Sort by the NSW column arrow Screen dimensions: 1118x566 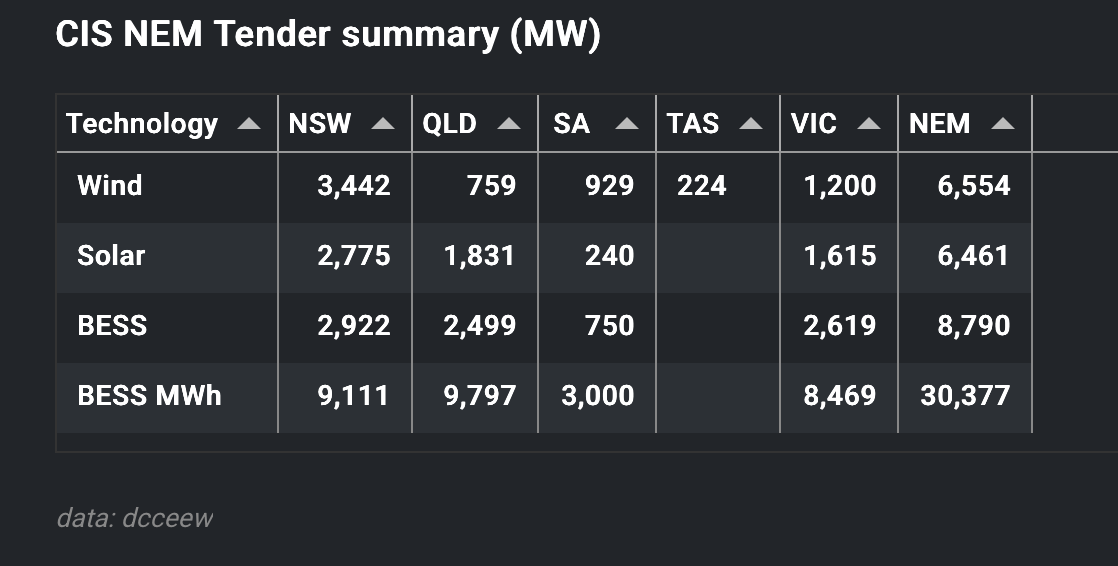(x=382, y=124)
